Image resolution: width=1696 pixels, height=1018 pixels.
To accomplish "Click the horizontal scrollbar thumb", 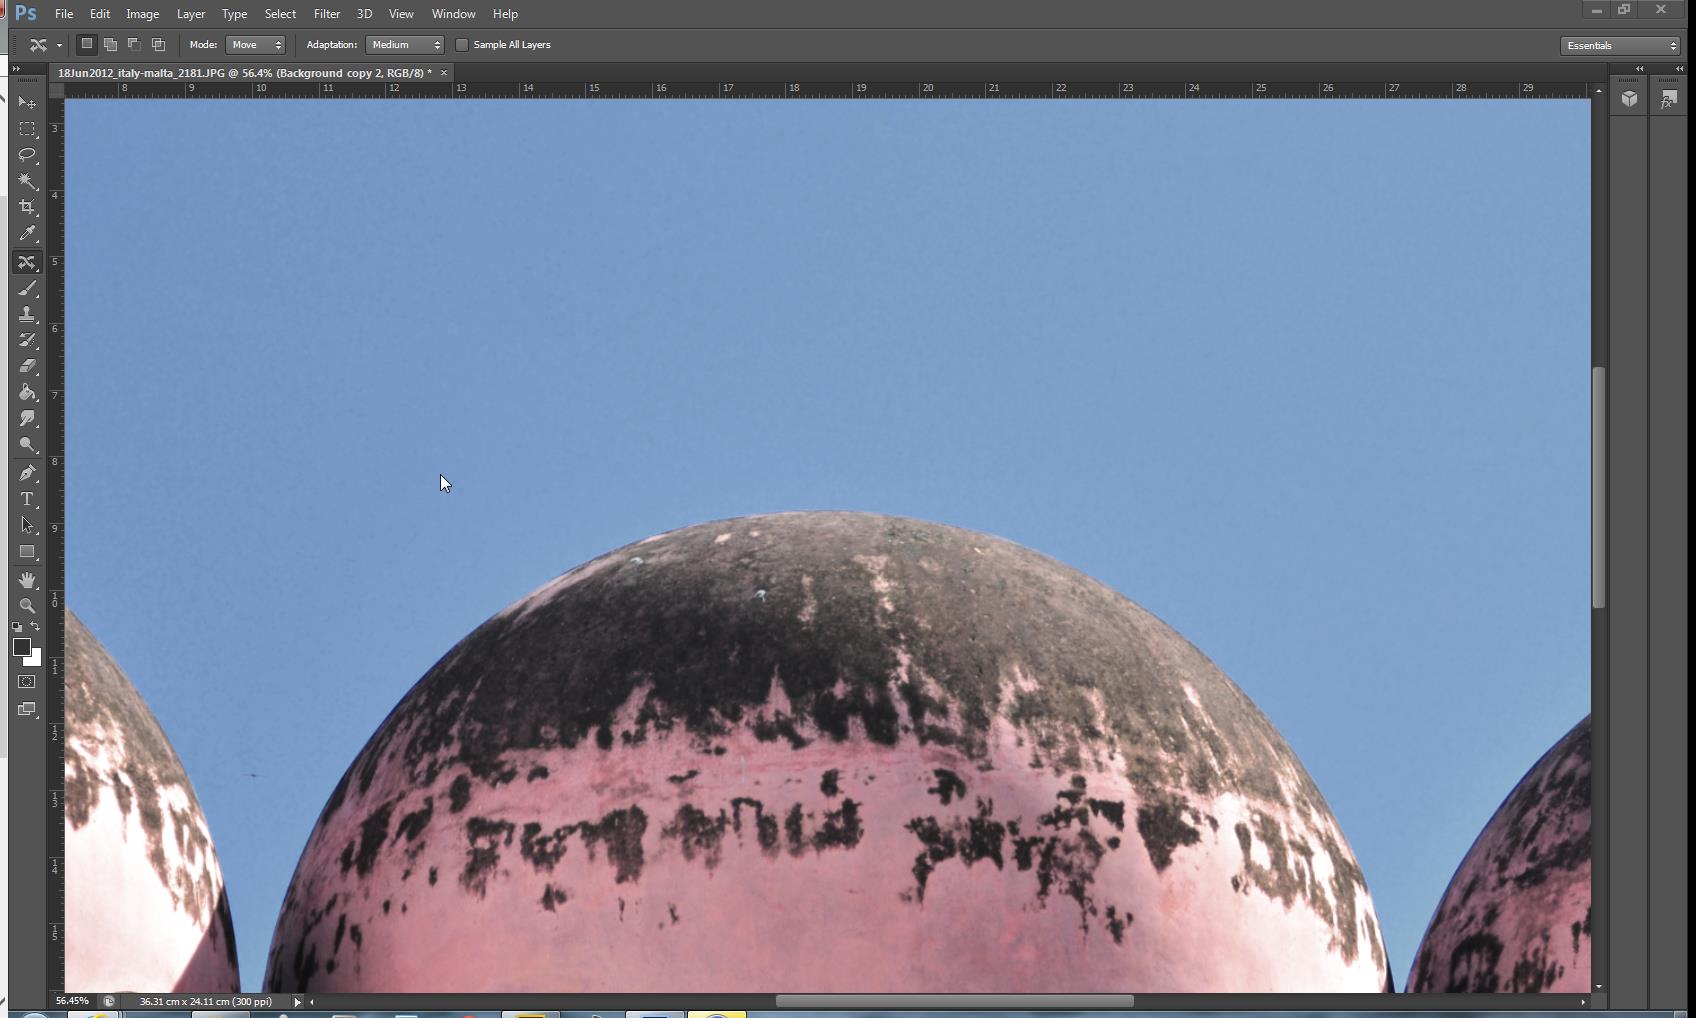I will point(955,1001).
